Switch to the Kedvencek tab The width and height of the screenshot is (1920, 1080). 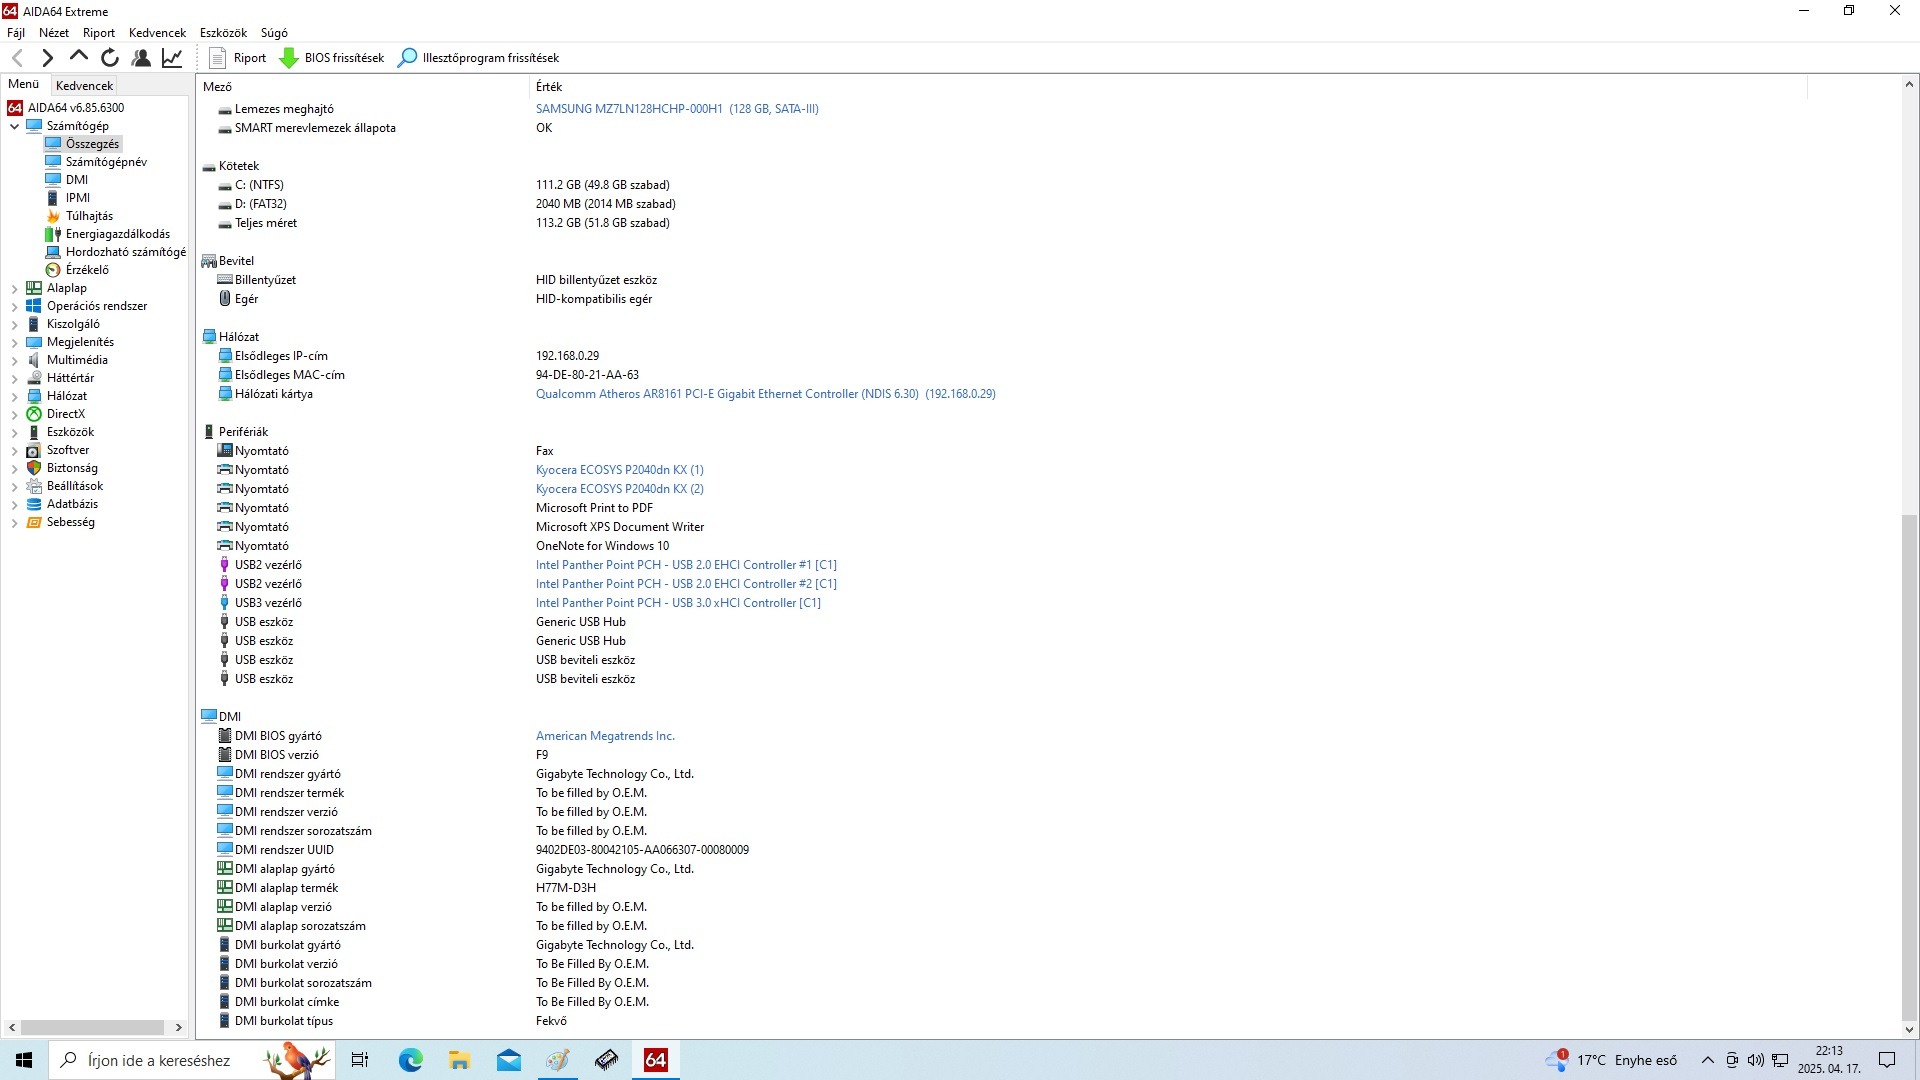85,86
